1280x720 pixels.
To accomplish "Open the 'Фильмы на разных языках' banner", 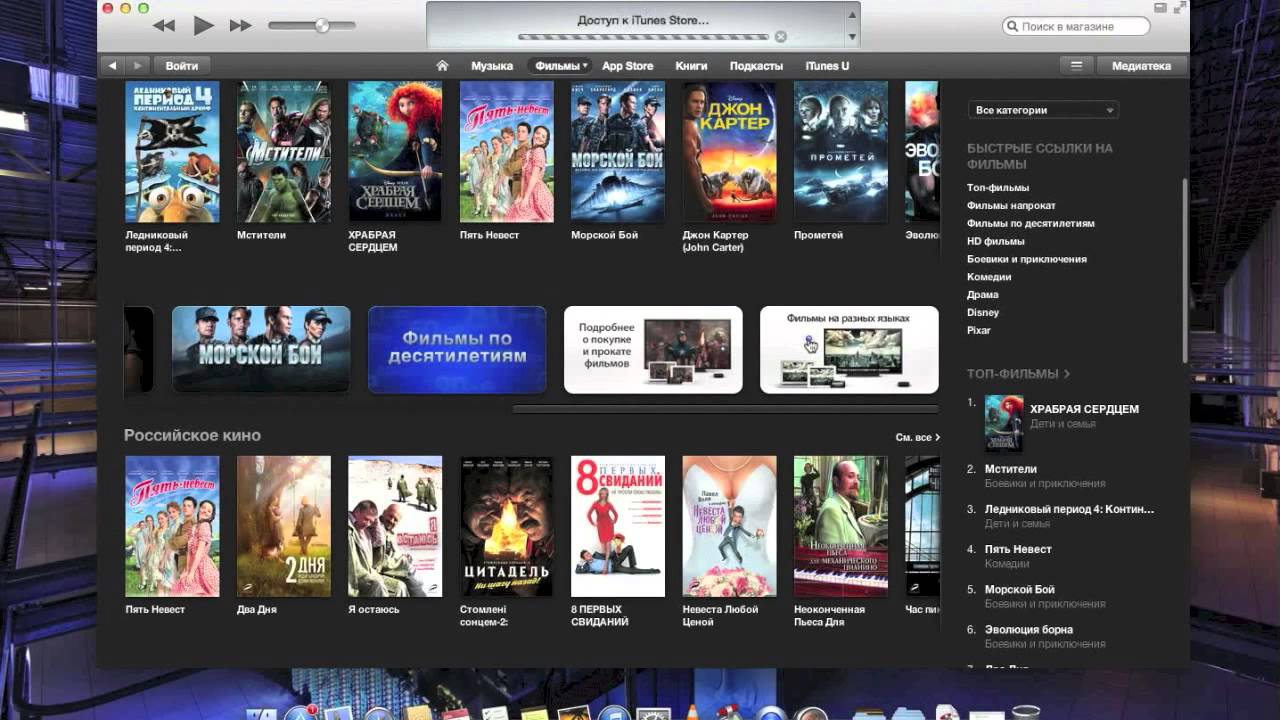I will click(x=849, y=349).
